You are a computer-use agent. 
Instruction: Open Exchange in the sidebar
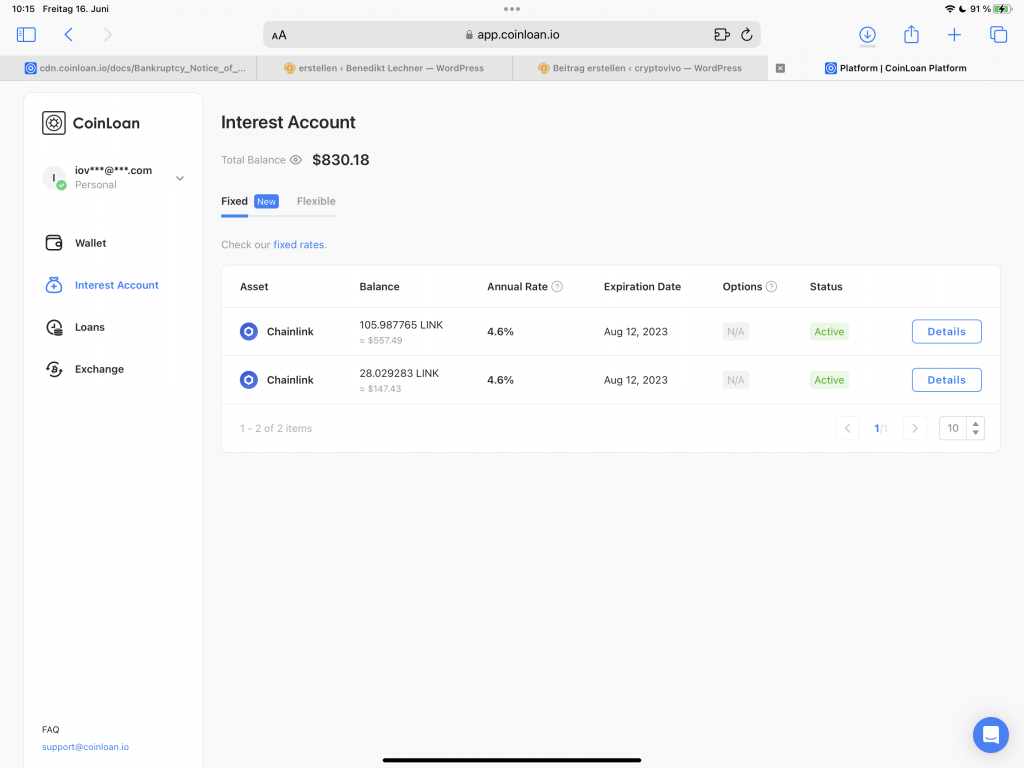click(99, 369)
